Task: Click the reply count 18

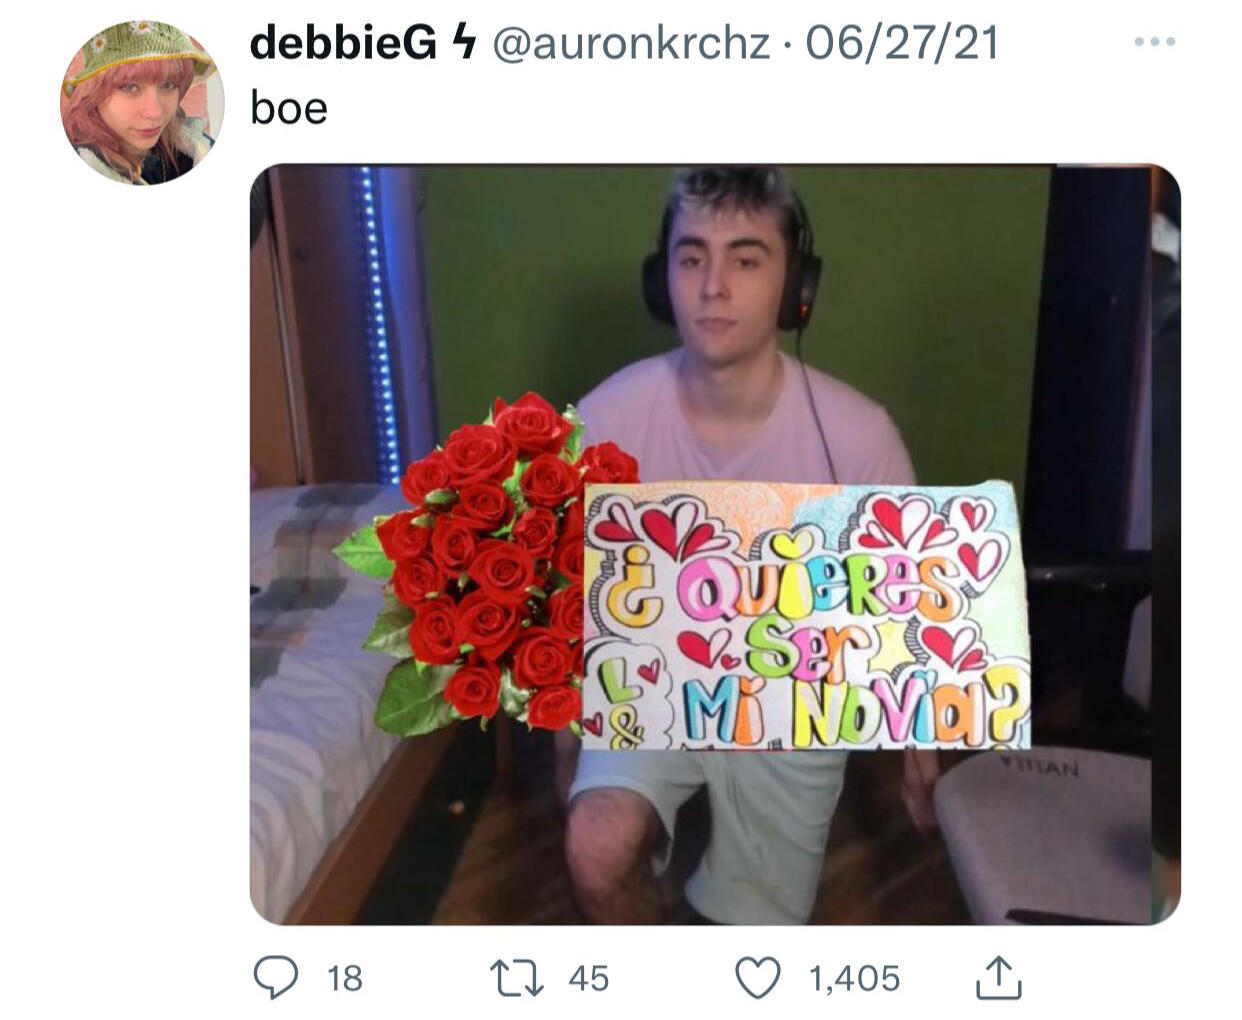Action: point(345,978)
